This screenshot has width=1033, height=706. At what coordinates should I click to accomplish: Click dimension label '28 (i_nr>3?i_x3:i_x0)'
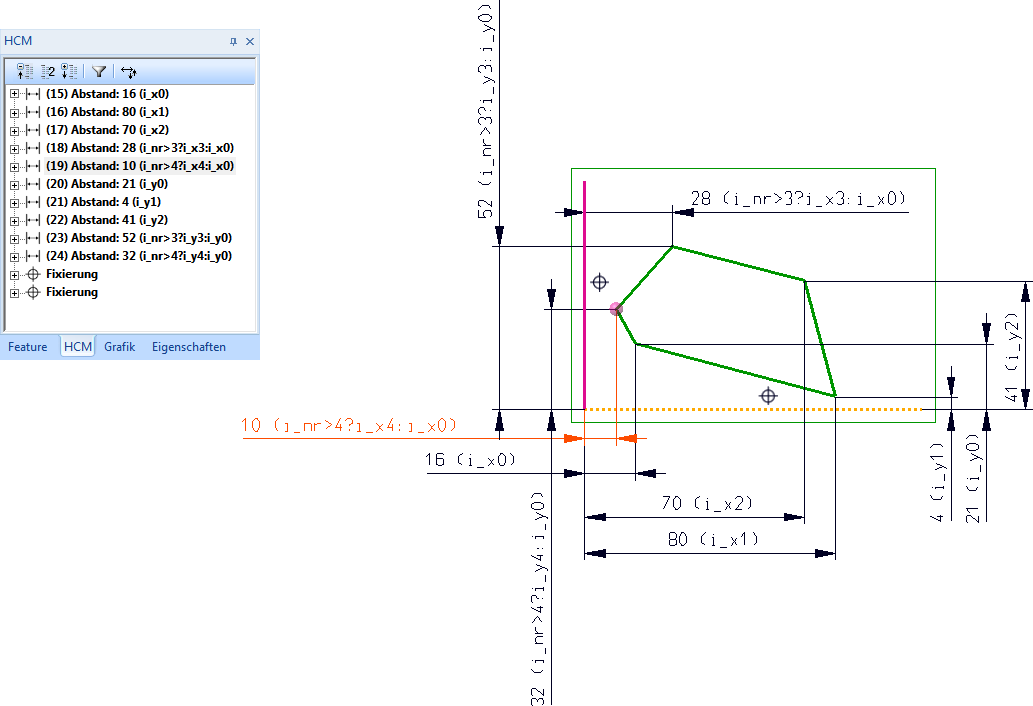[798, 199]
